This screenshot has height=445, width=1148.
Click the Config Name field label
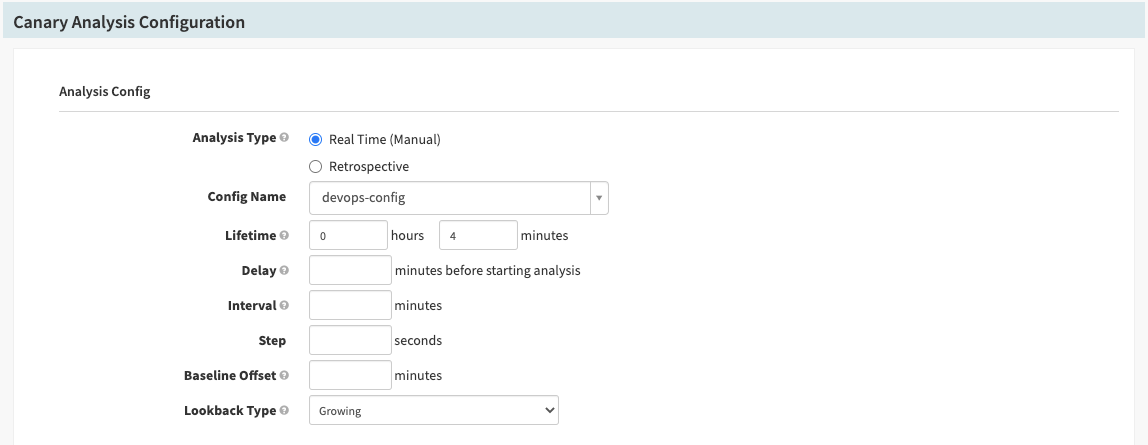(x=246, y=197)
